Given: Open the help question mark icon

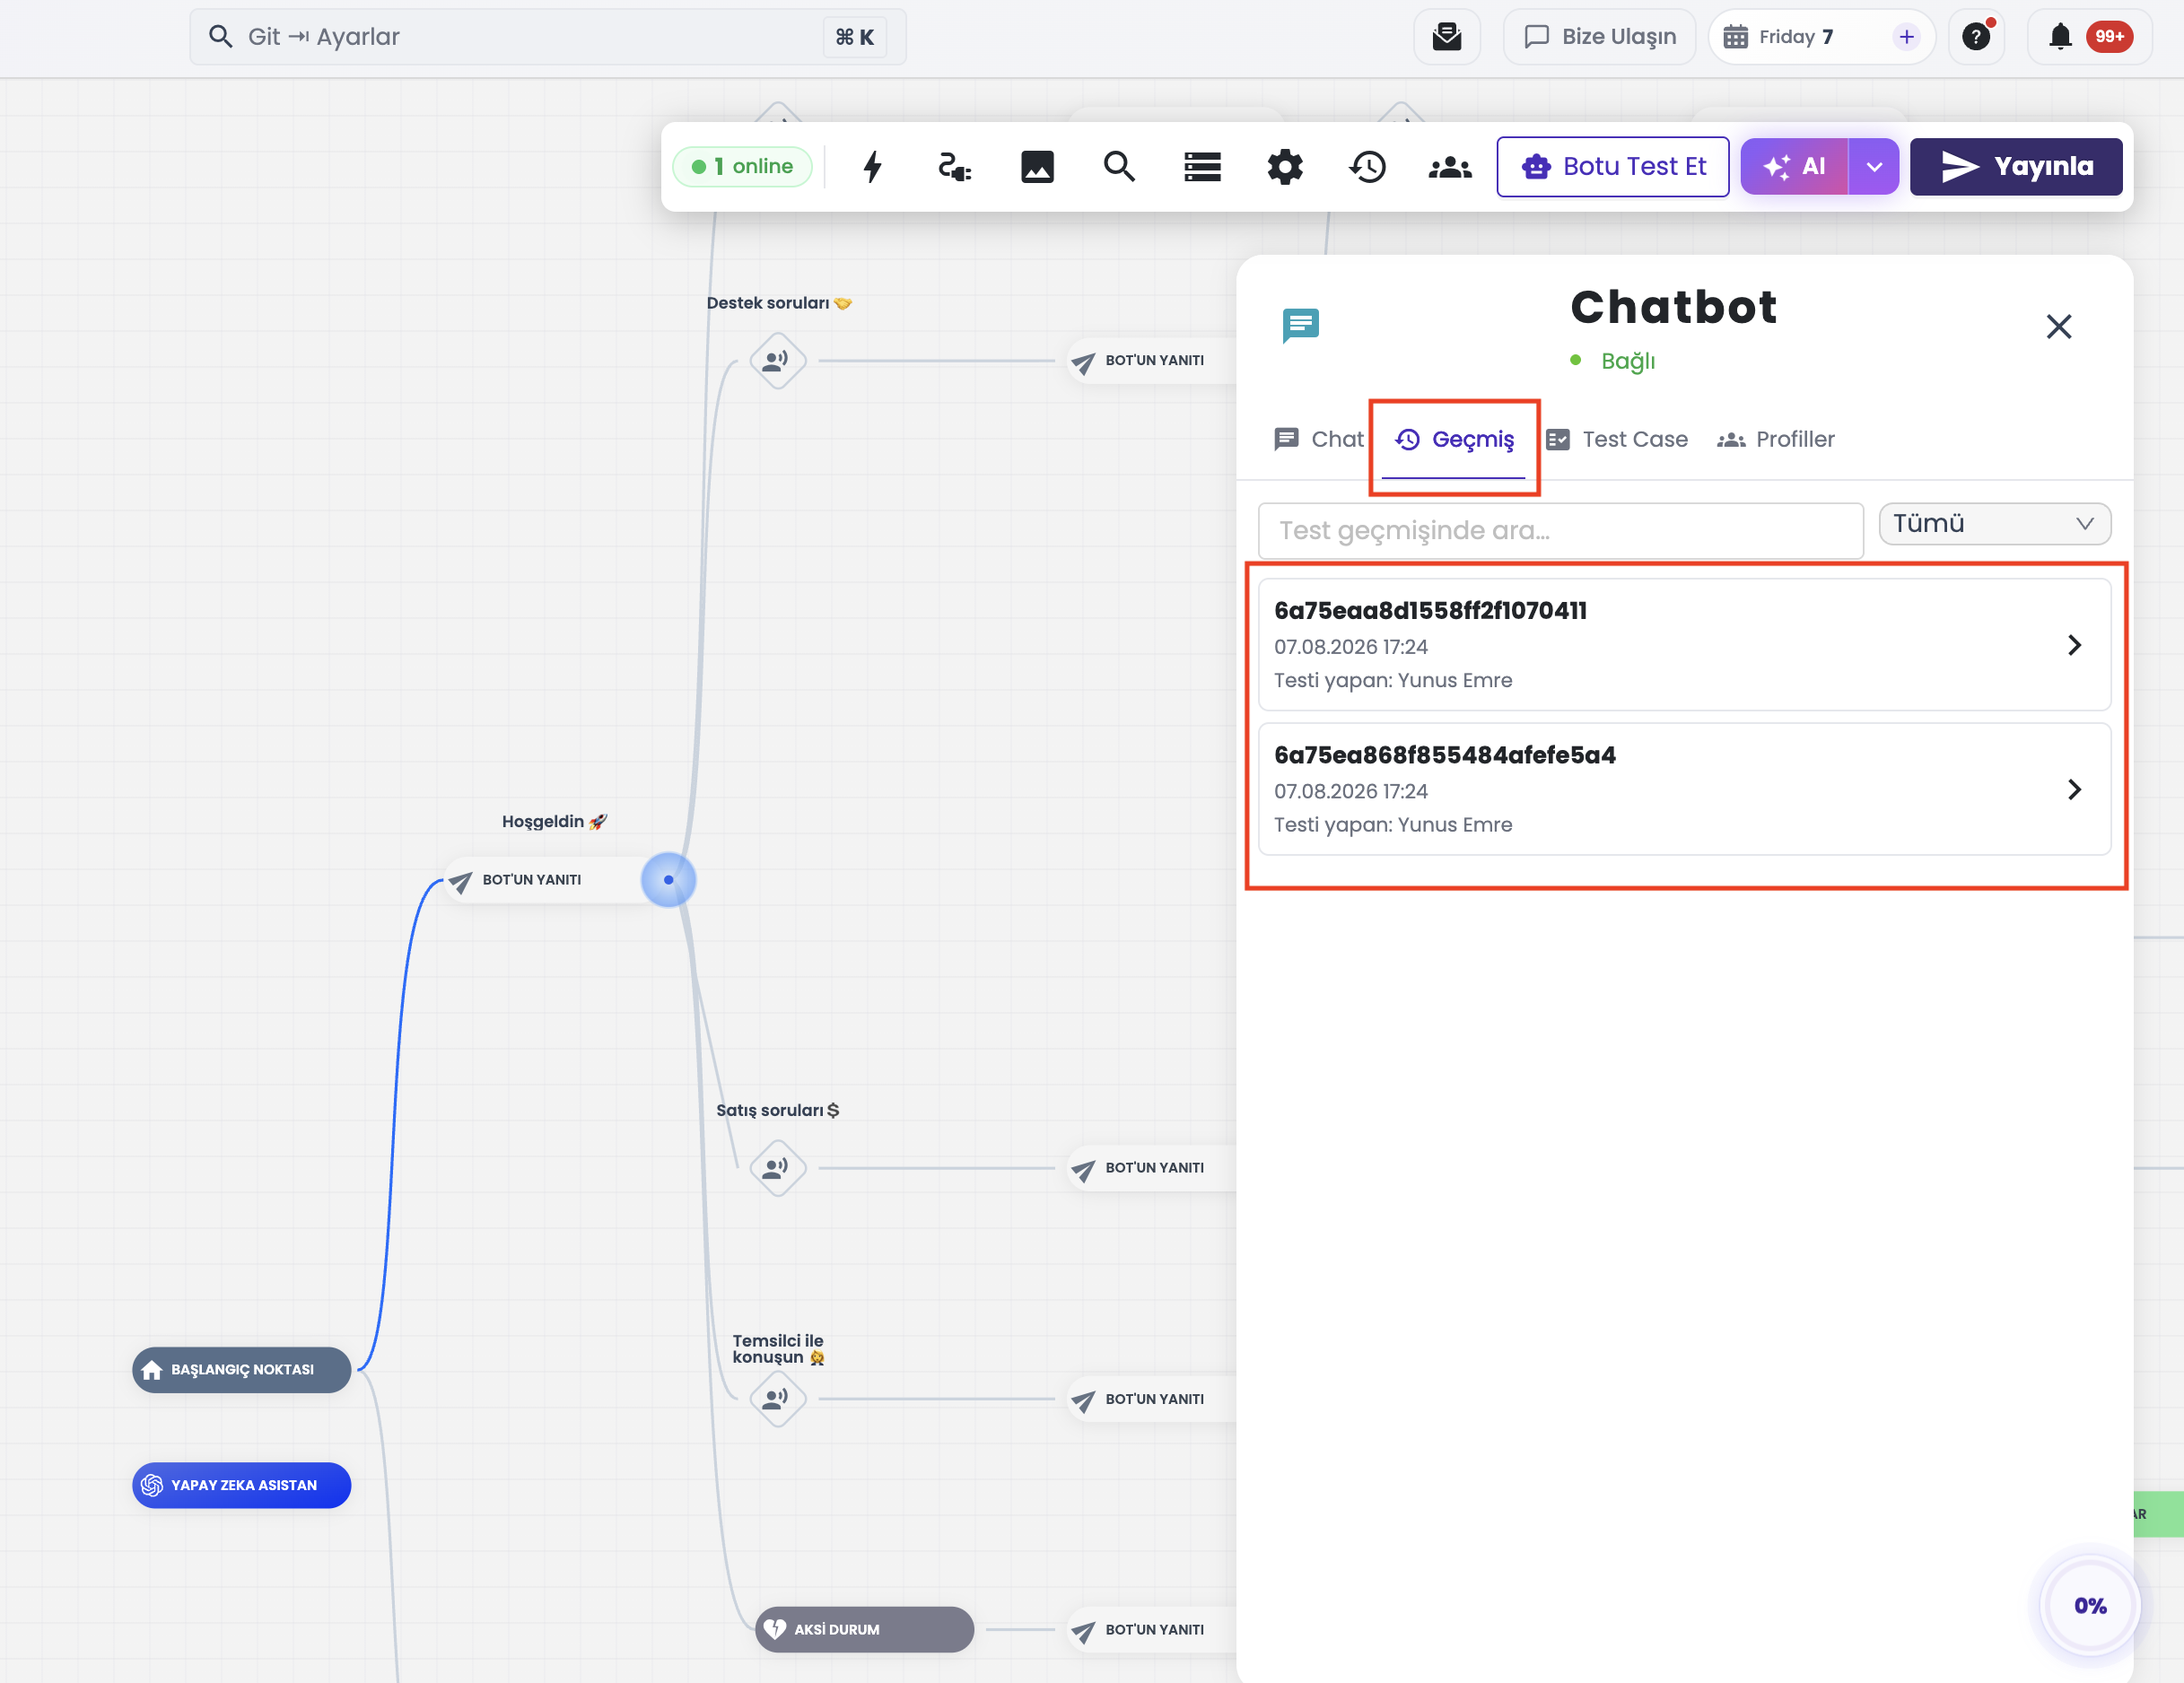Looking at the screenshot, I should coord(1976,37).
